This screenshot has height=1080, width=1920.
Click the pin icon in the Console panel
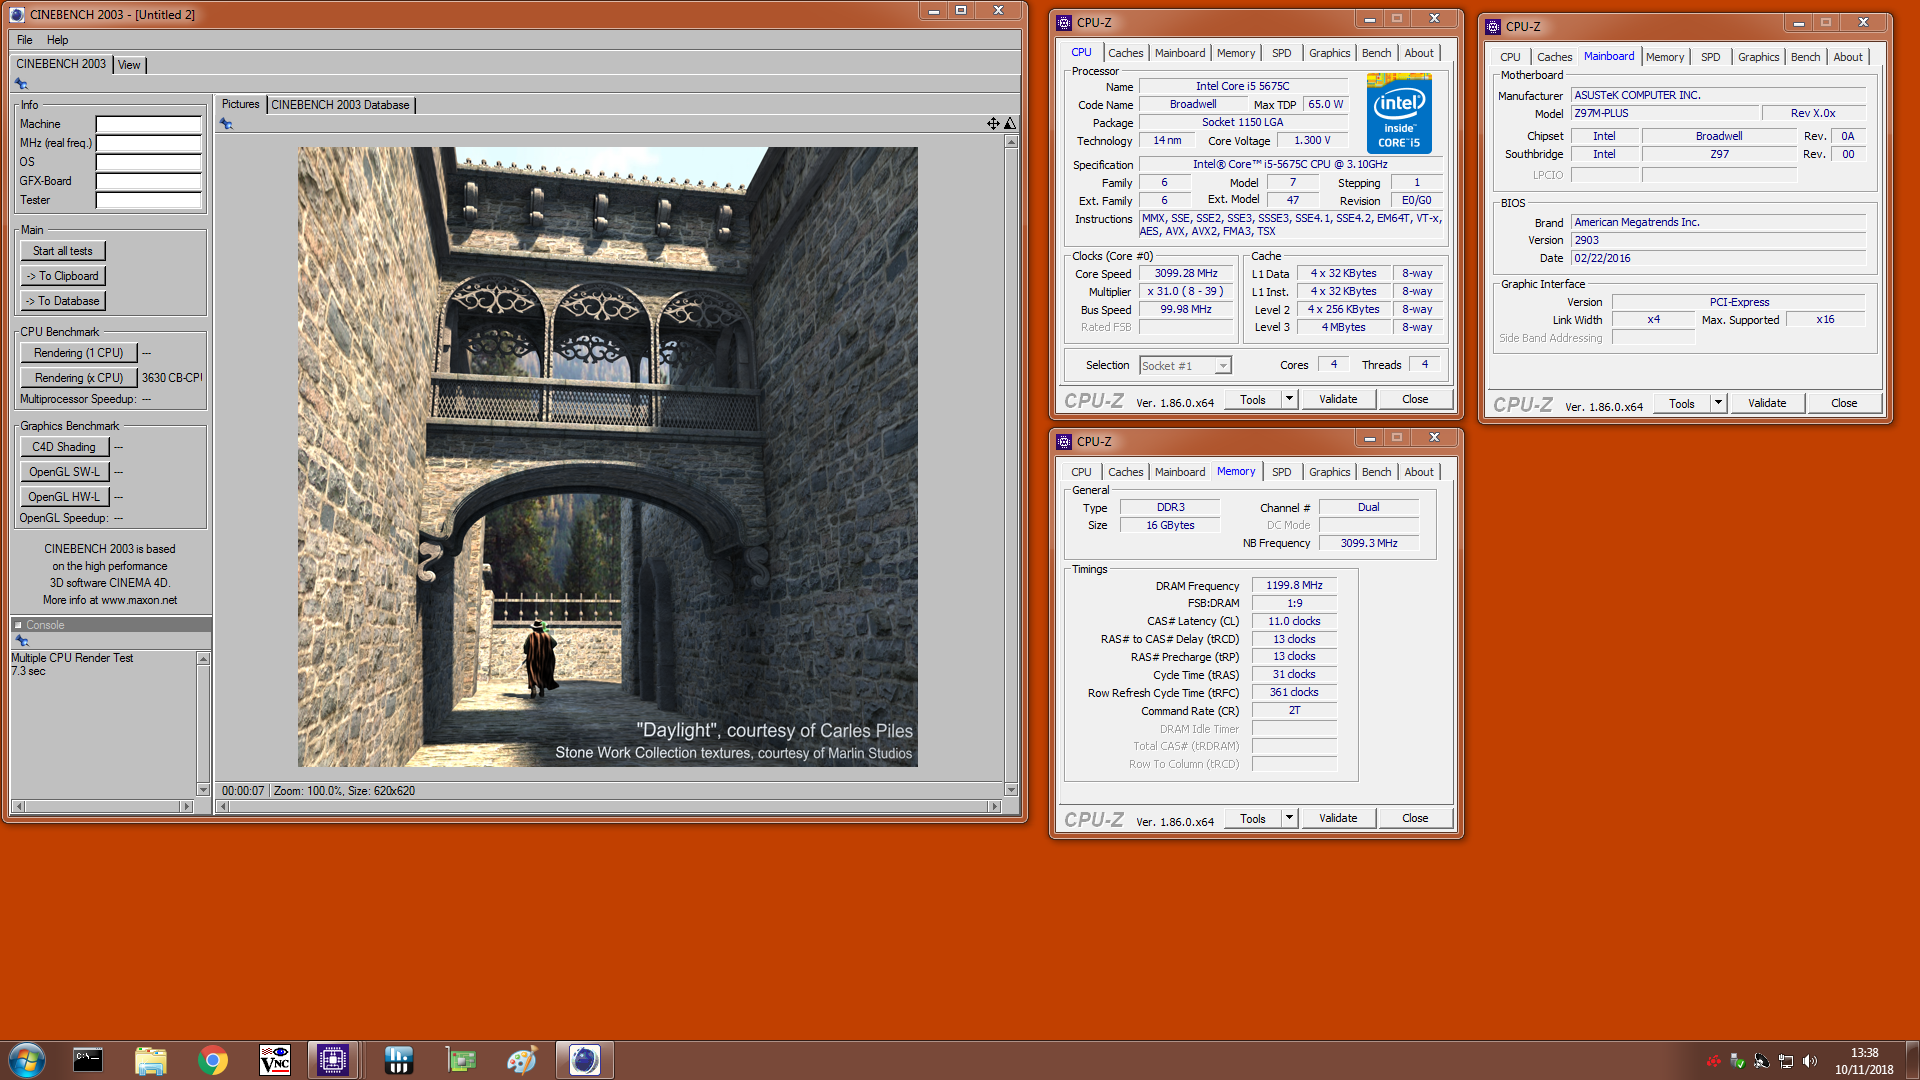pos(21,641)
